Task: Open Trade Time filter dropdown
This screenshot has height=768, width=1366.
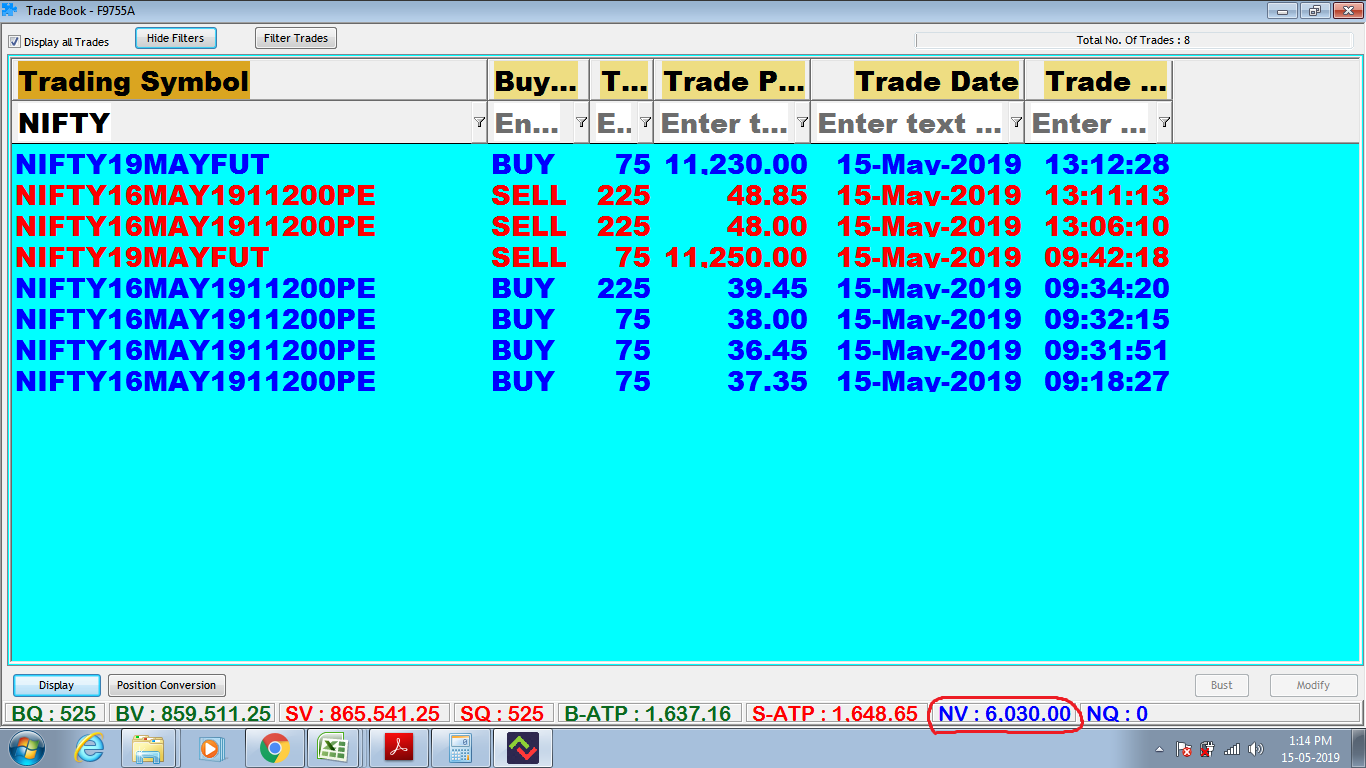Action: [1164, 122]
